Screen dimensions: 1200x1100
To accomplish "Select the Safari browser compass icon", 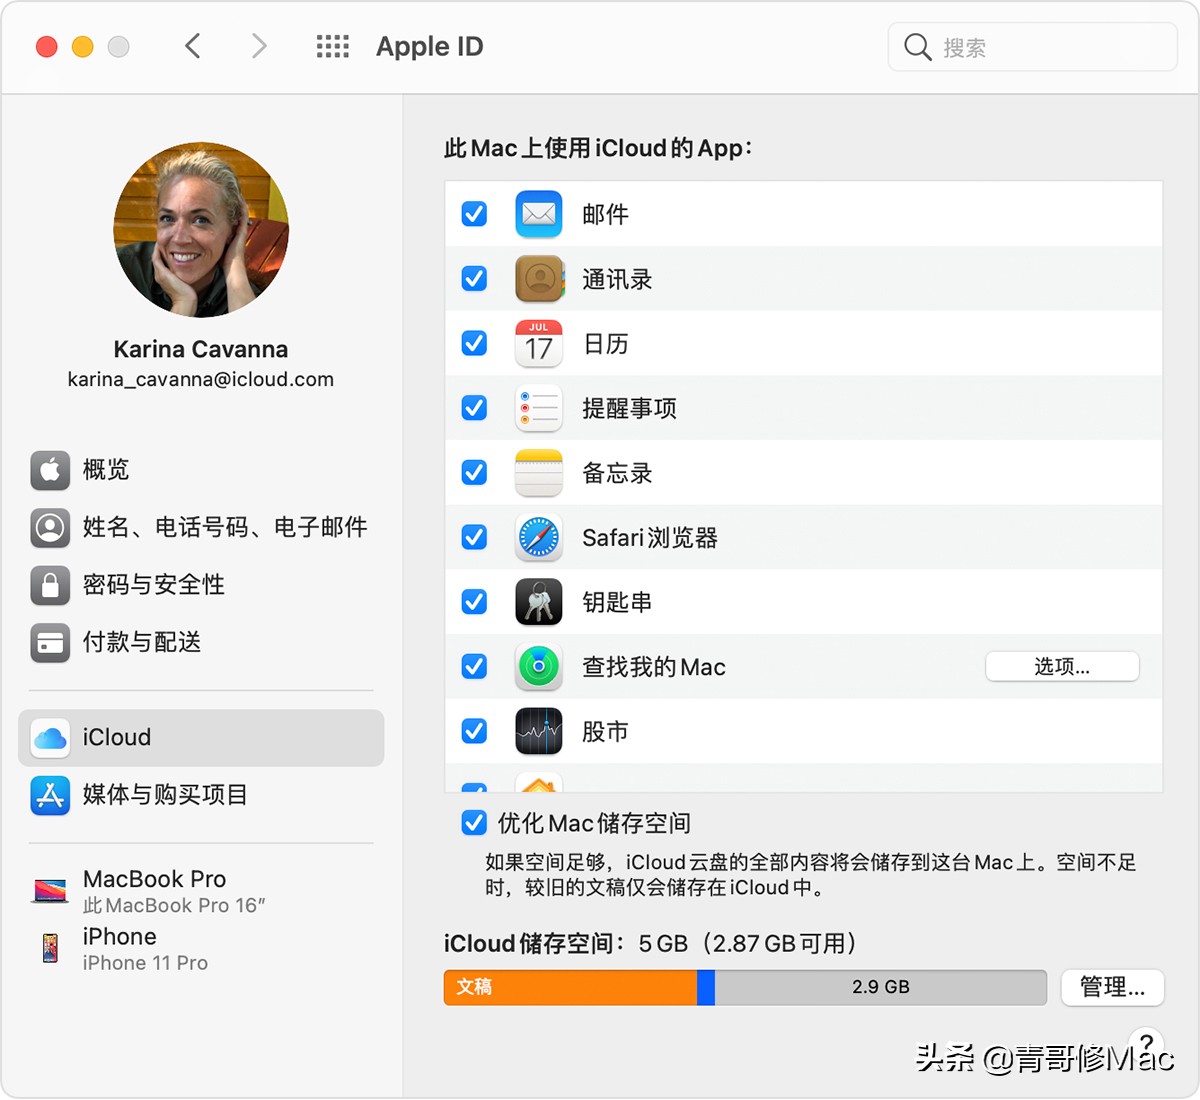I will [539, 537].
